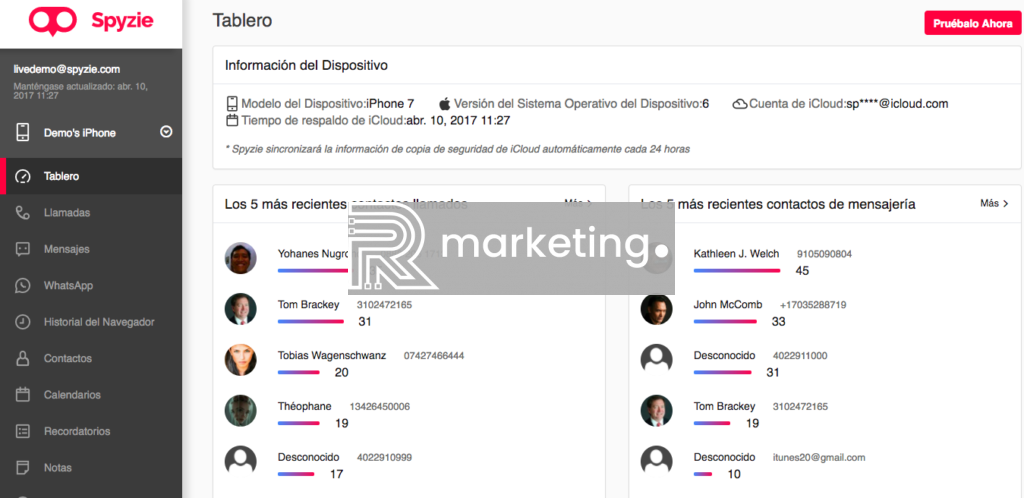Expand the Demo's iPhone device dropdown
The image size is (1024, 498).
tap(166, 132)
